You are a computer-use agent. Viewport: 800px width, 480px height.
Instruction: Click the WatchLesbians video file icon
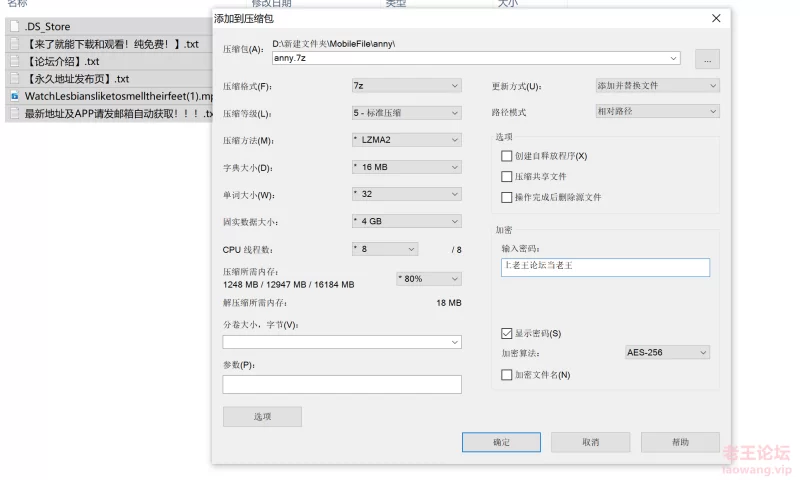coord(15,96)
